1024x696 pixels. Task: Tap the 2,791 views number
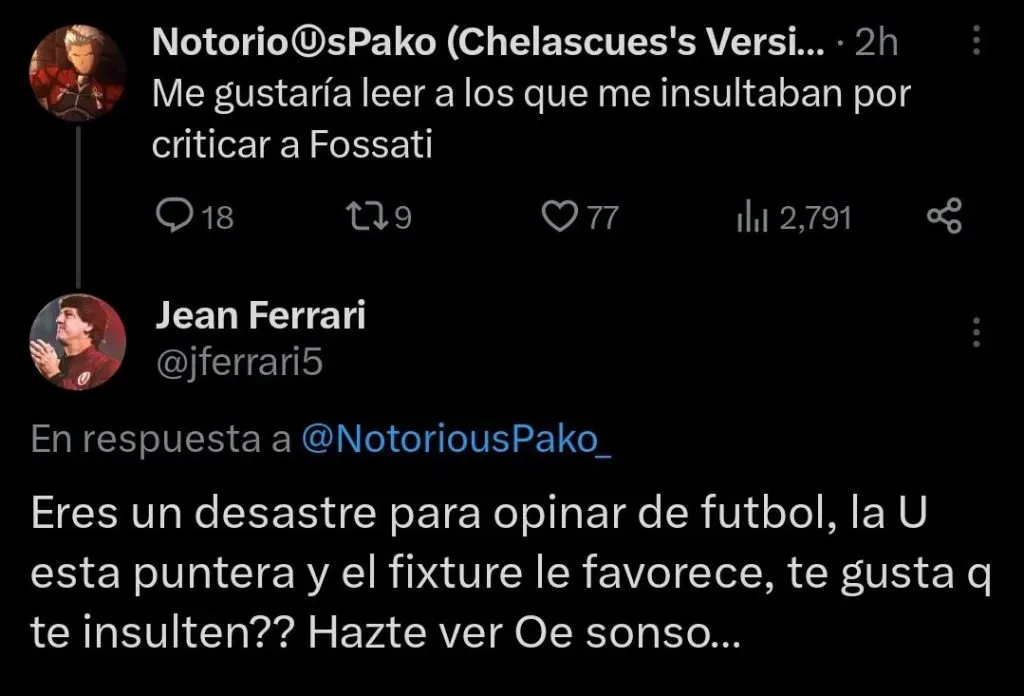(815, 217)
